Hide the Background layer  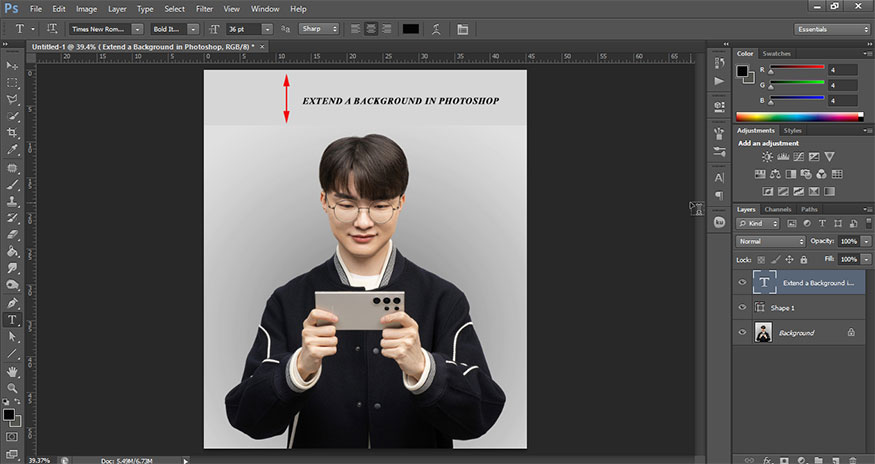tap(742, 333)
